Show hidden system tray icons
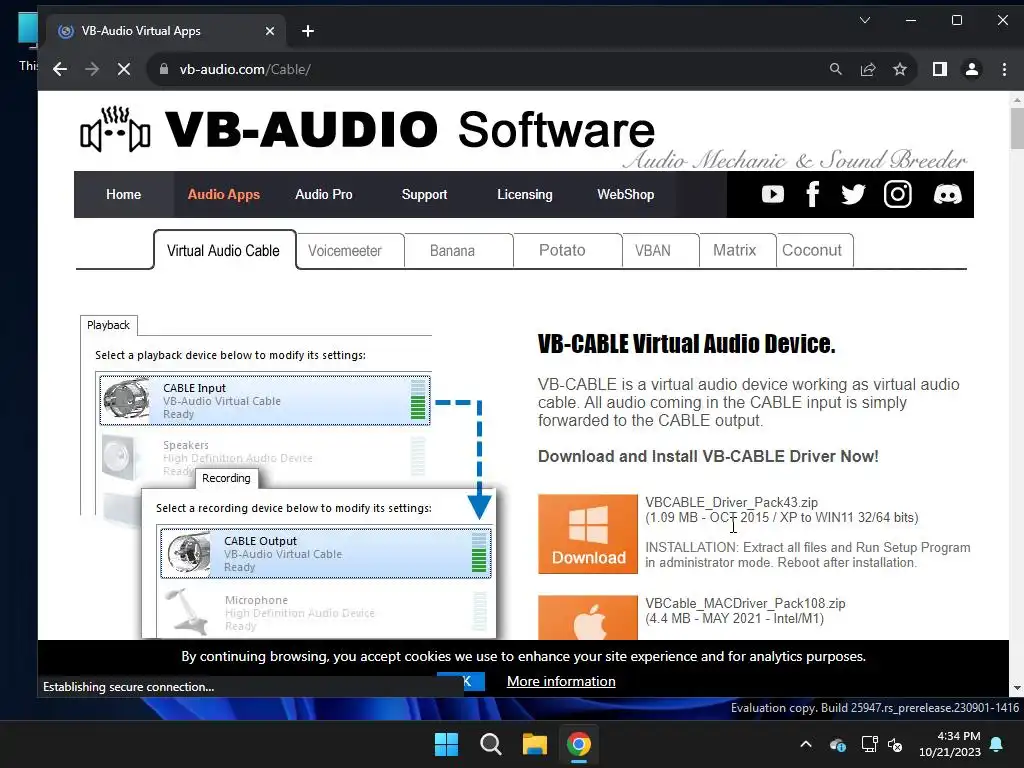Image resolution: width=1024 pixels, height=768 pixels. (x=806, y=744)
